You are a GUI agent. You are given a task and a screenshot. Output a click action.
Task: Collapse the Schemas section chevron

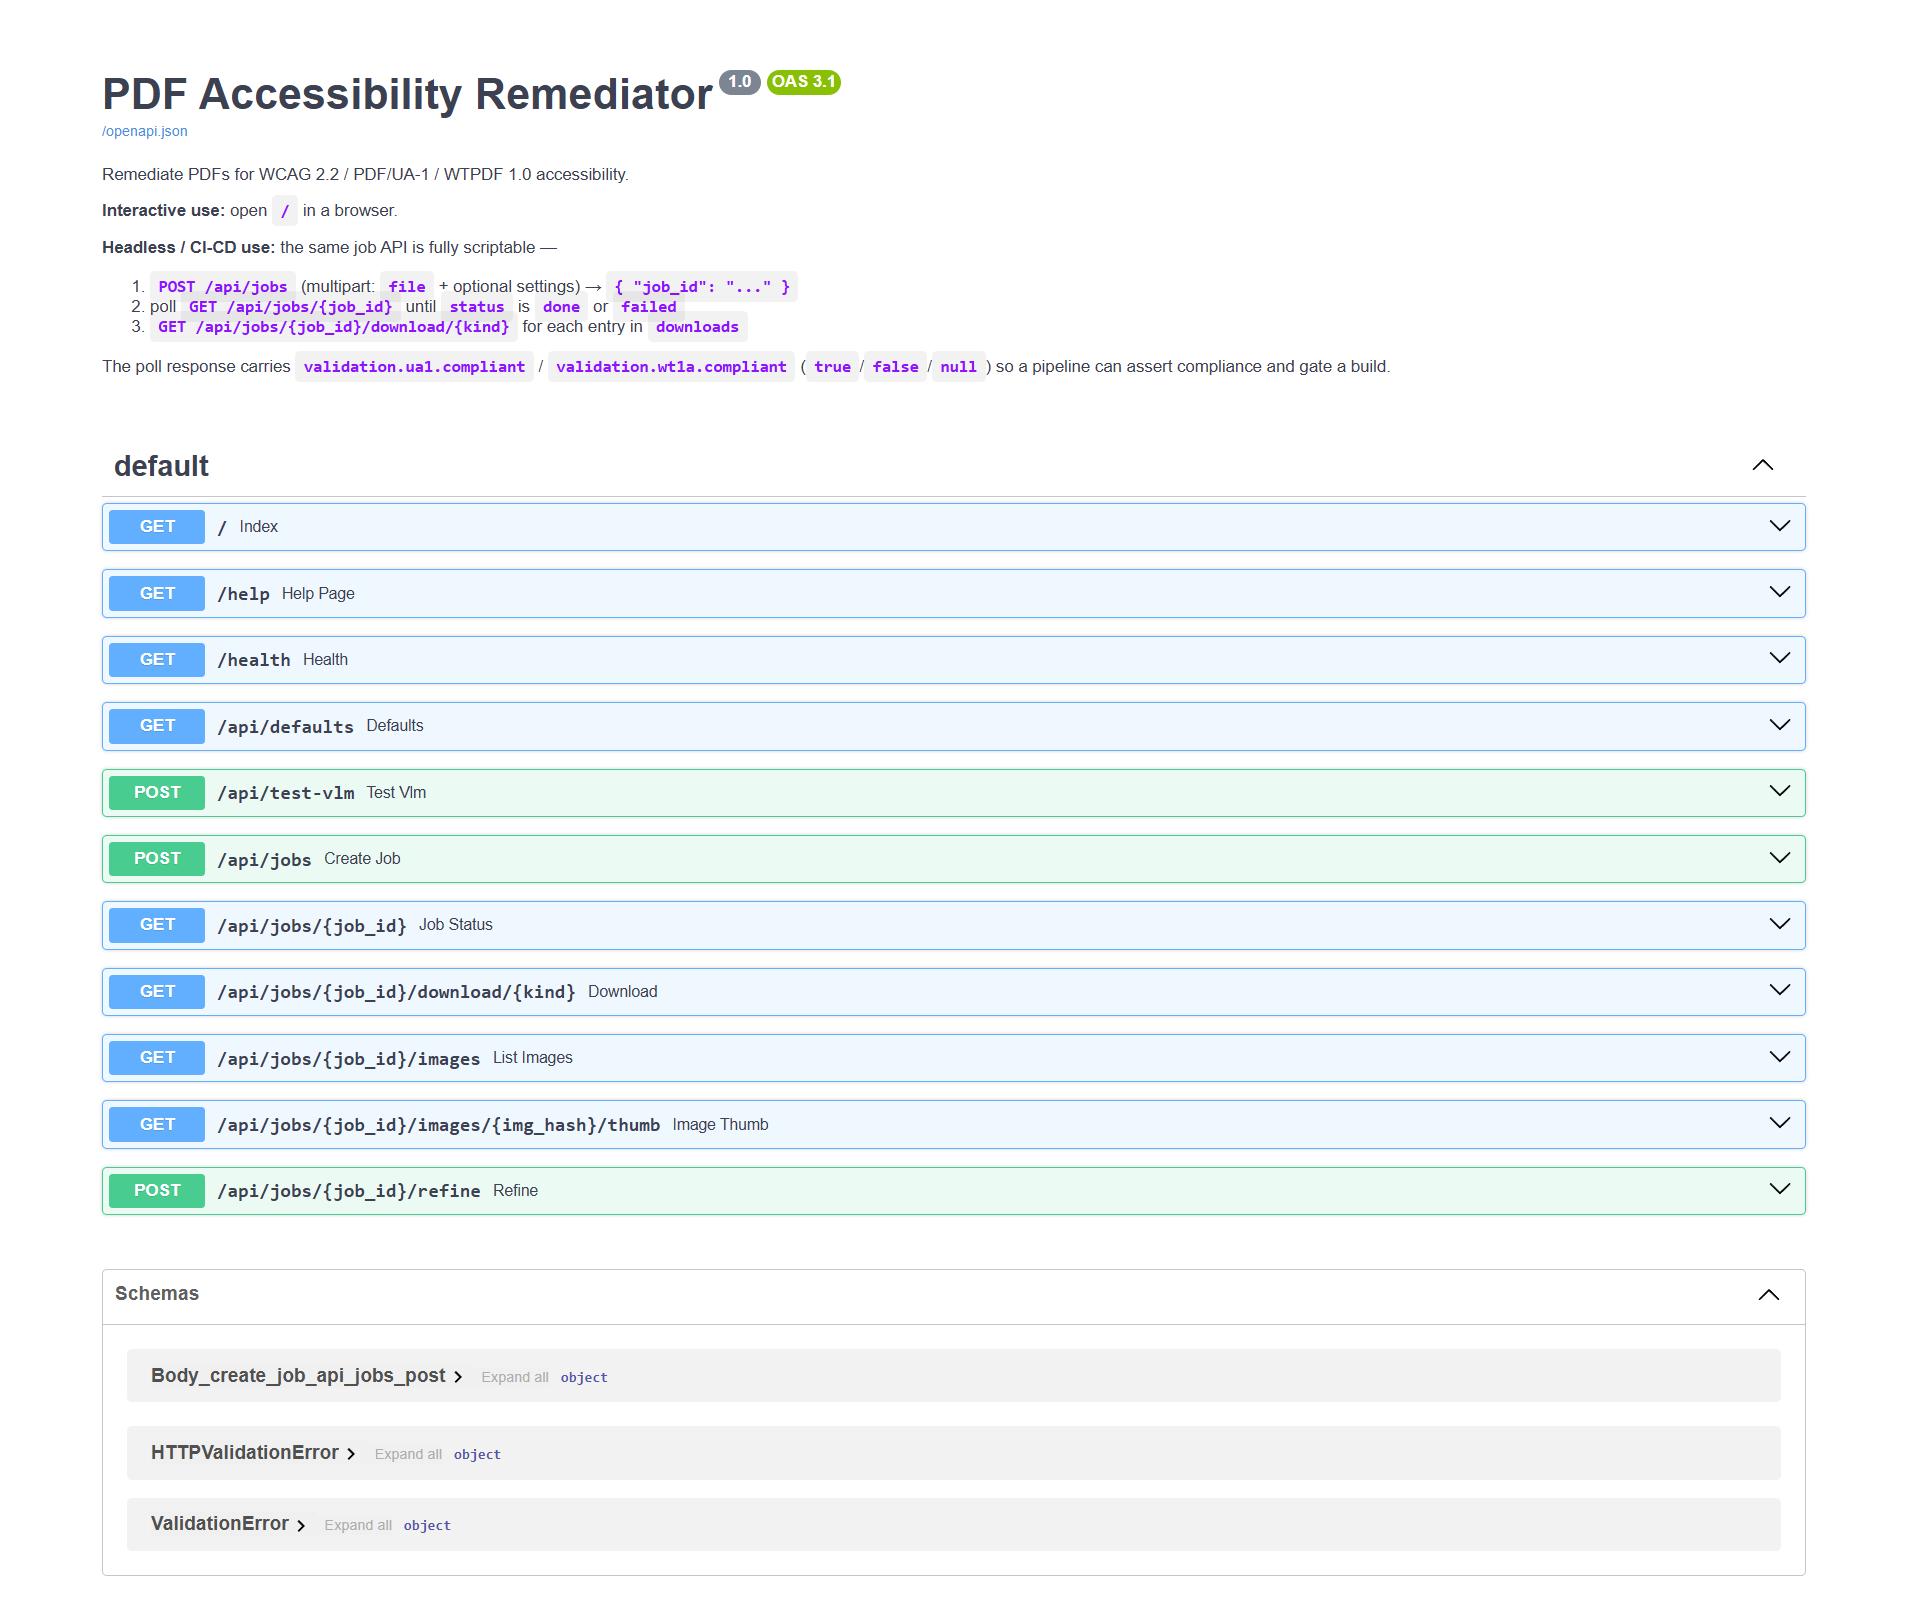click(x=1768, y=1295)
